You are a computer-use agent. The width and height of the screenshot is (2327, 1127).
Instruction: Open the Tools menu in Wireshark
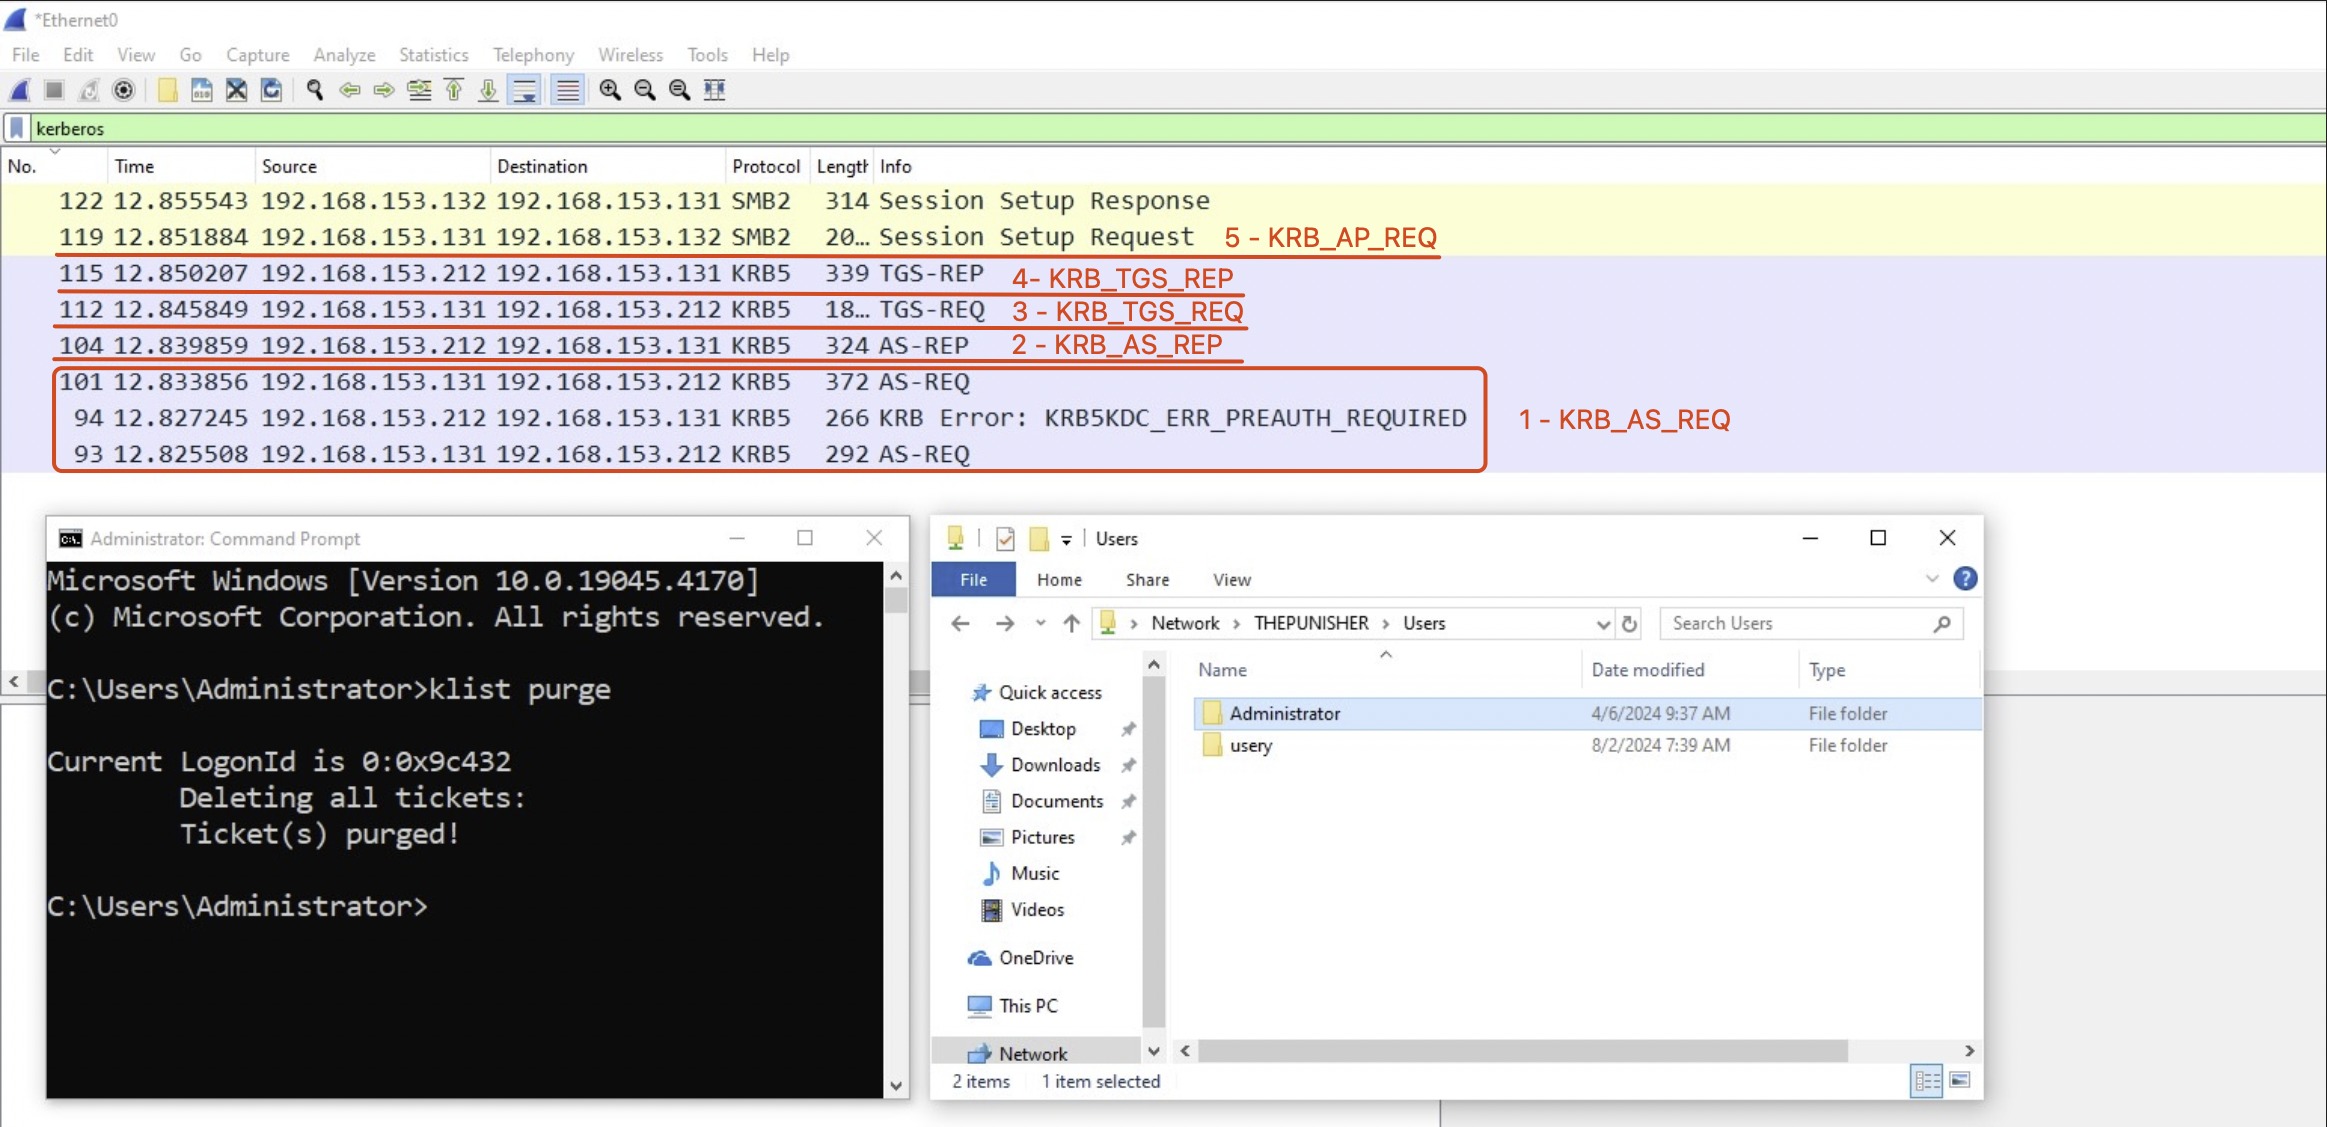point(707,55)
